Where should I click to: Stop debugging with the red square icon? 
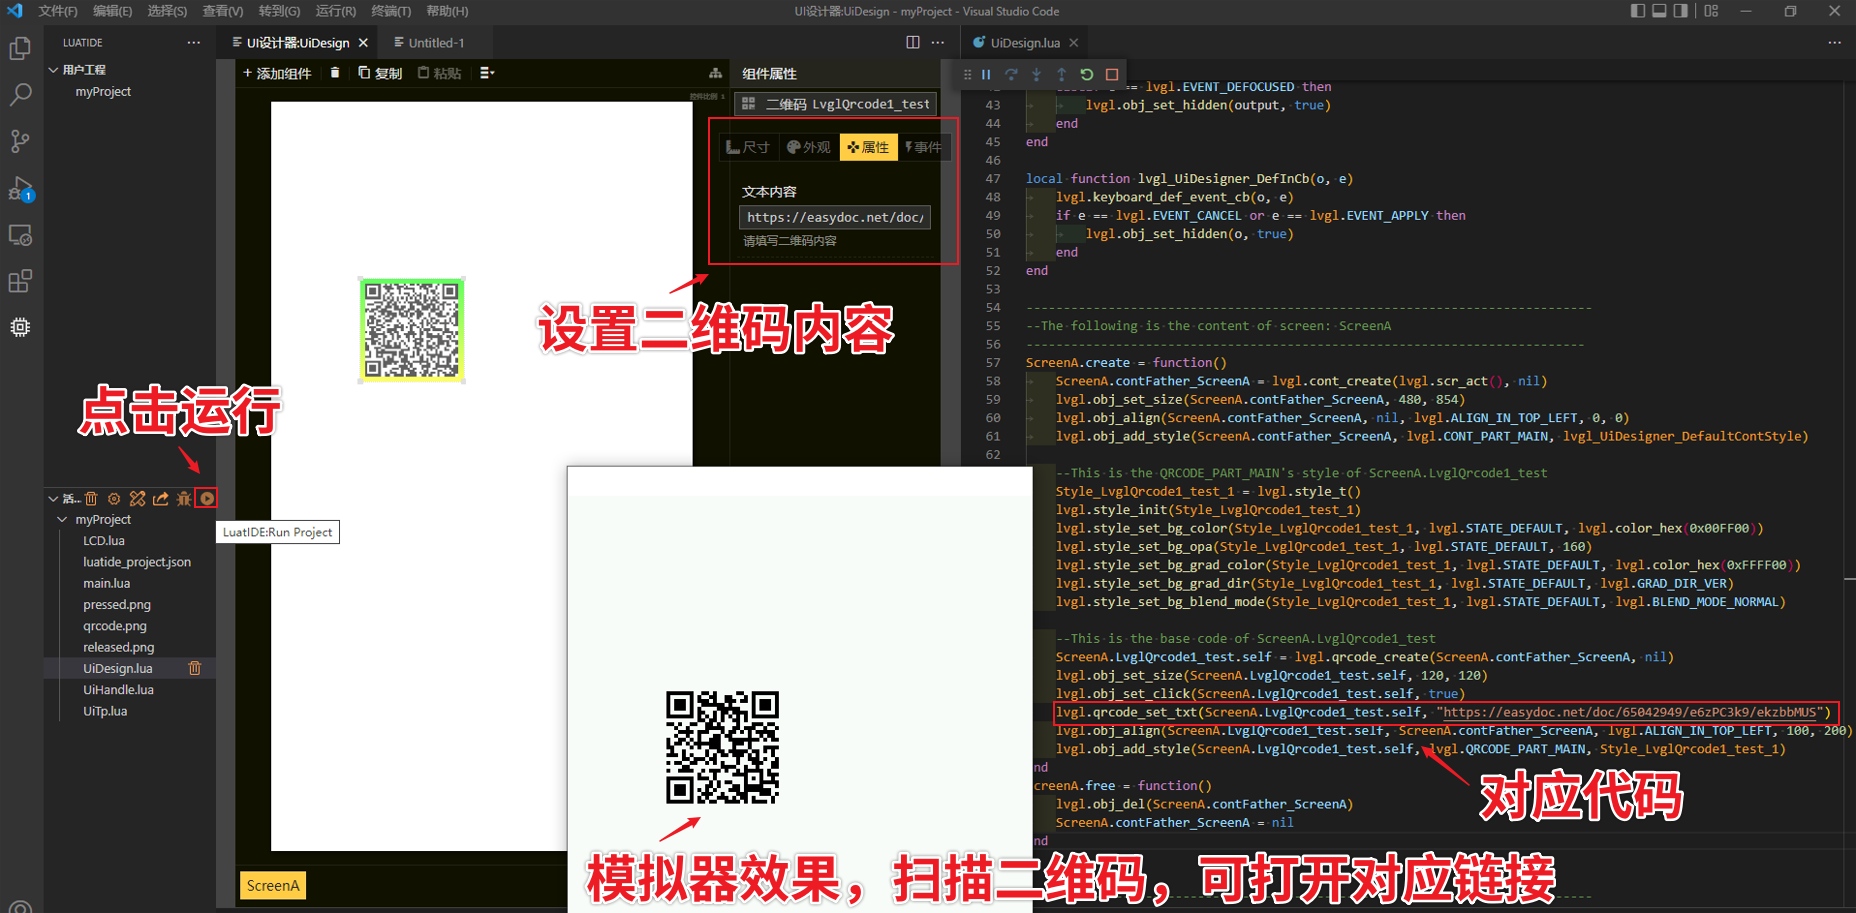point(1110,74)
